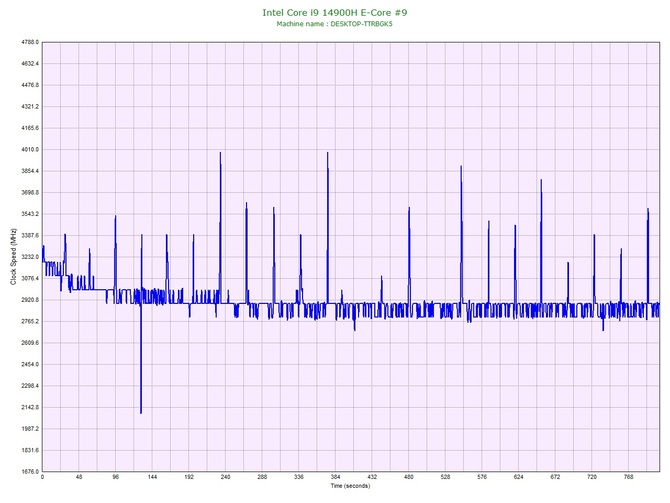This screenshot has width=670, height=503.
Task: Click the 672 tick on time axis
Action: click(555, 477)
